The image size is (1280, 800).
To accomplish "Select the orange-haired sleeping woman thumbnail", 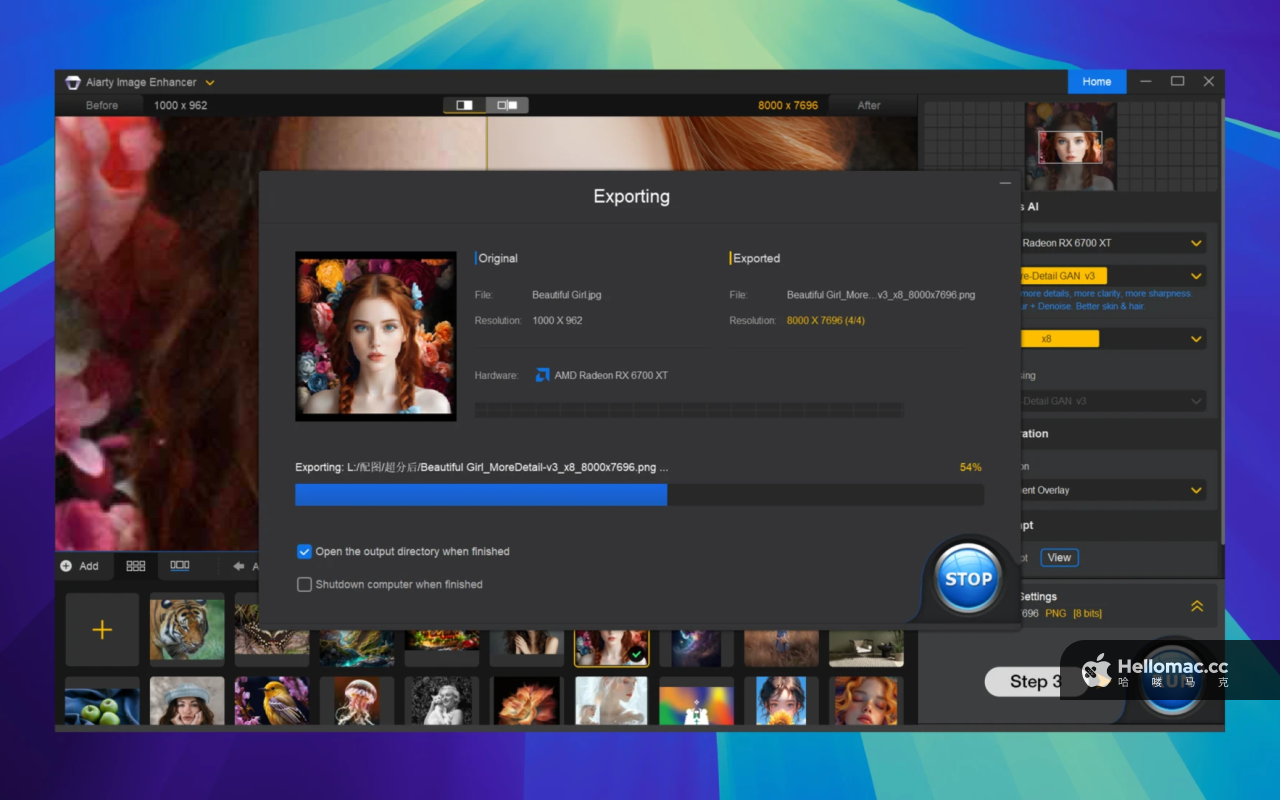I will click(866, 701).
